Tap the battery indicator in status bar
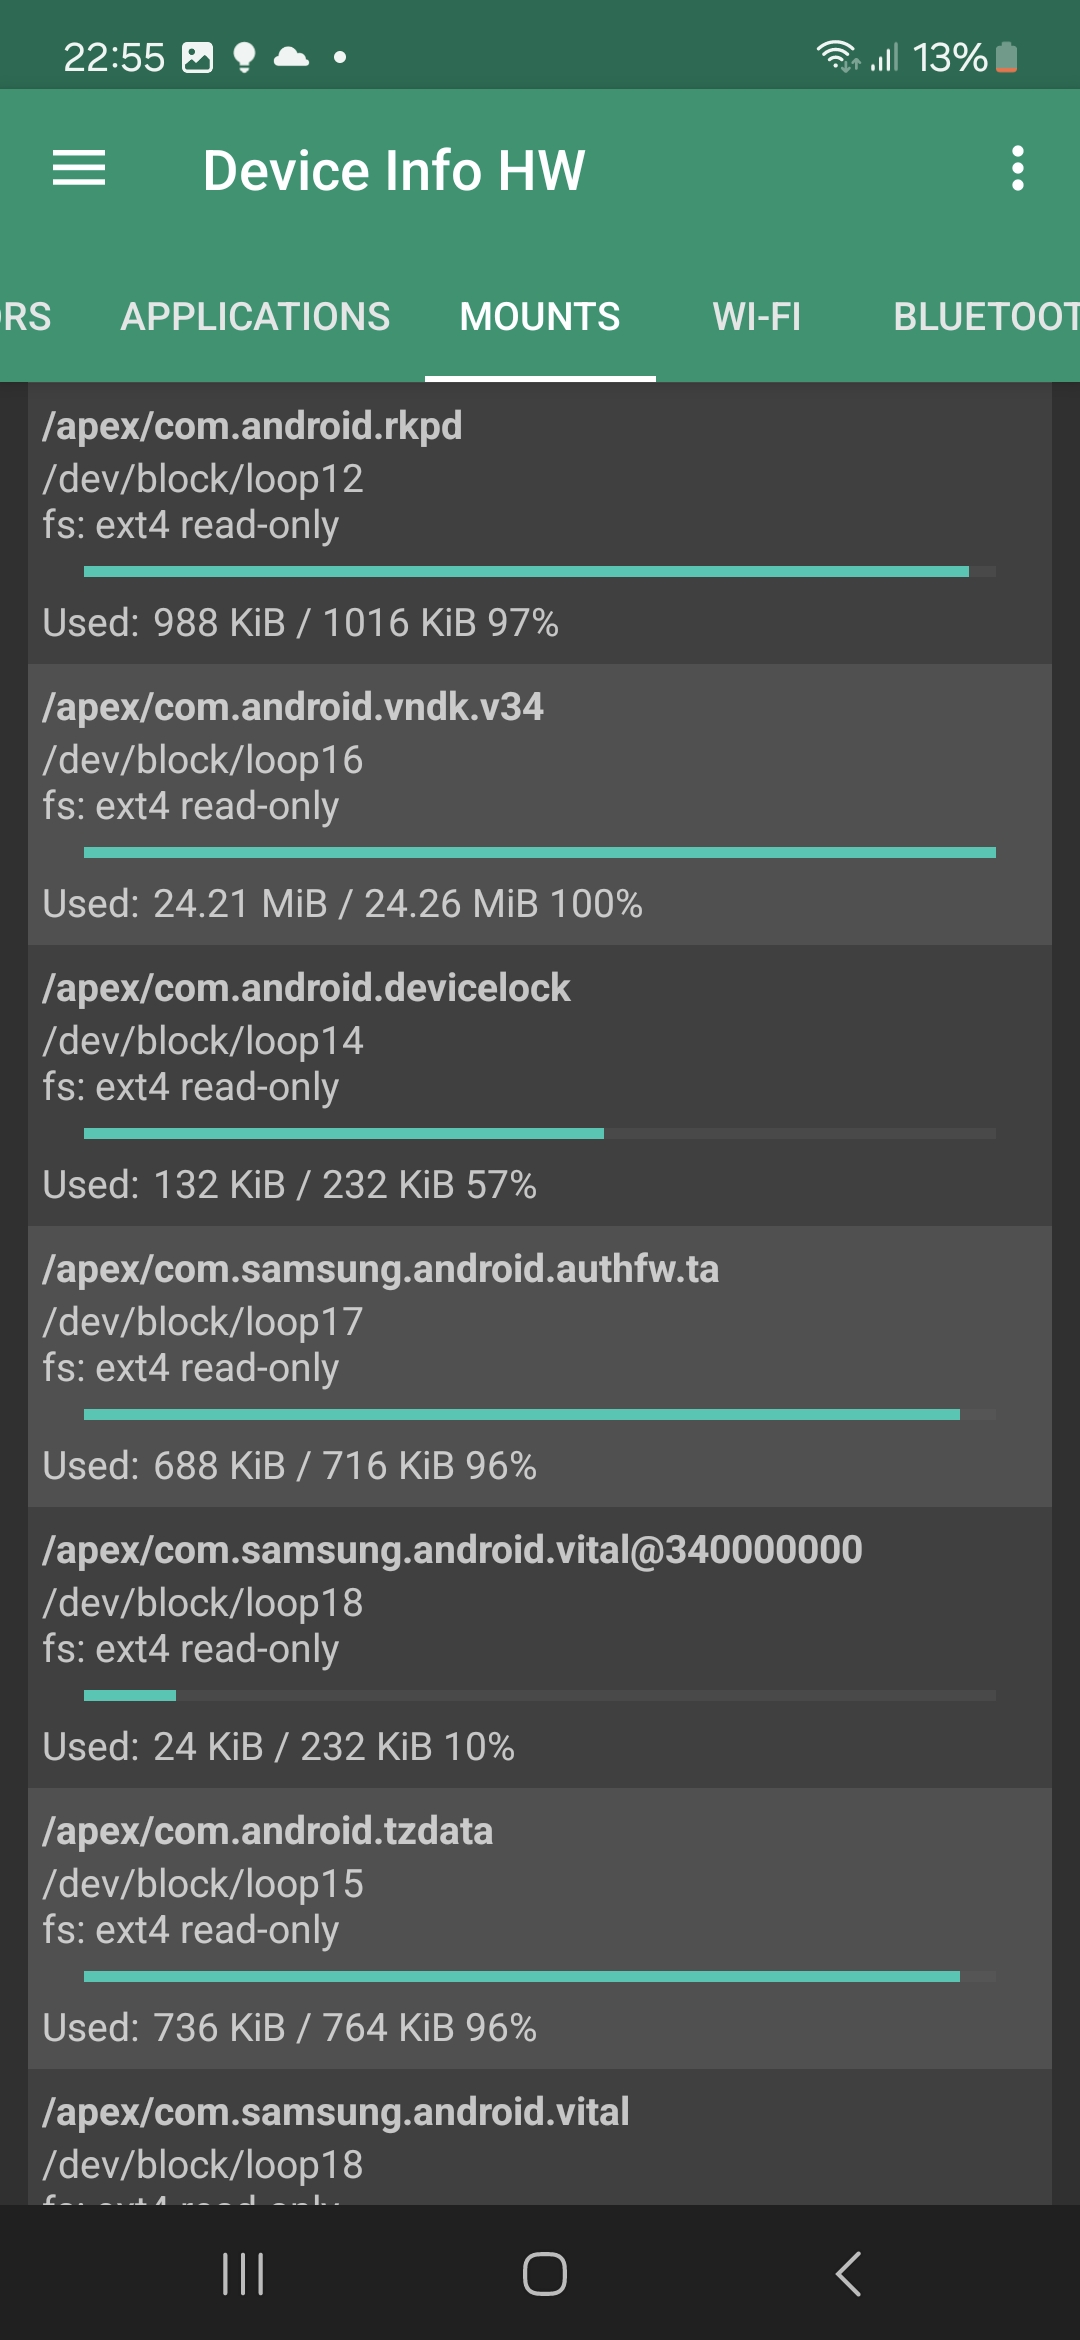1080x2340 pixels. coord(1007,57)
